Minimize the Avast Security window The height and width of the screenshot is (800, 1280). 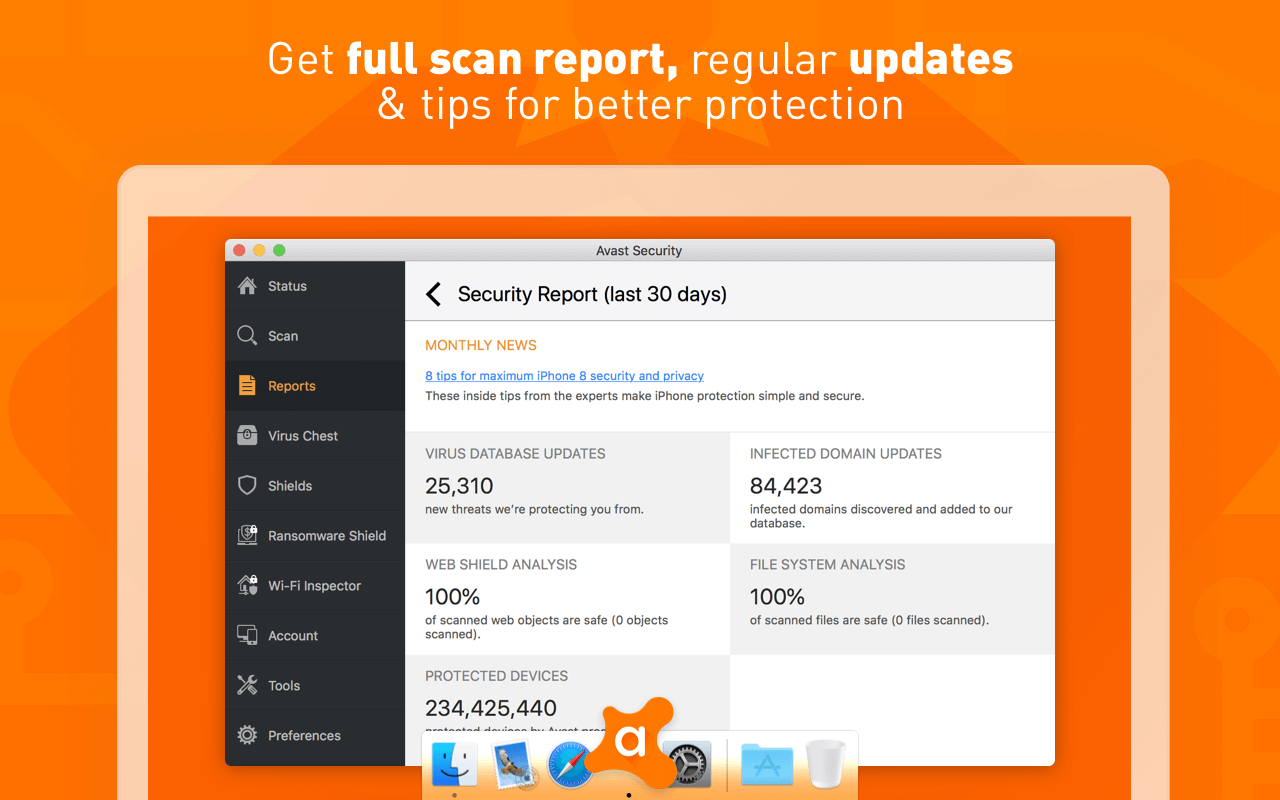(259, 250)
